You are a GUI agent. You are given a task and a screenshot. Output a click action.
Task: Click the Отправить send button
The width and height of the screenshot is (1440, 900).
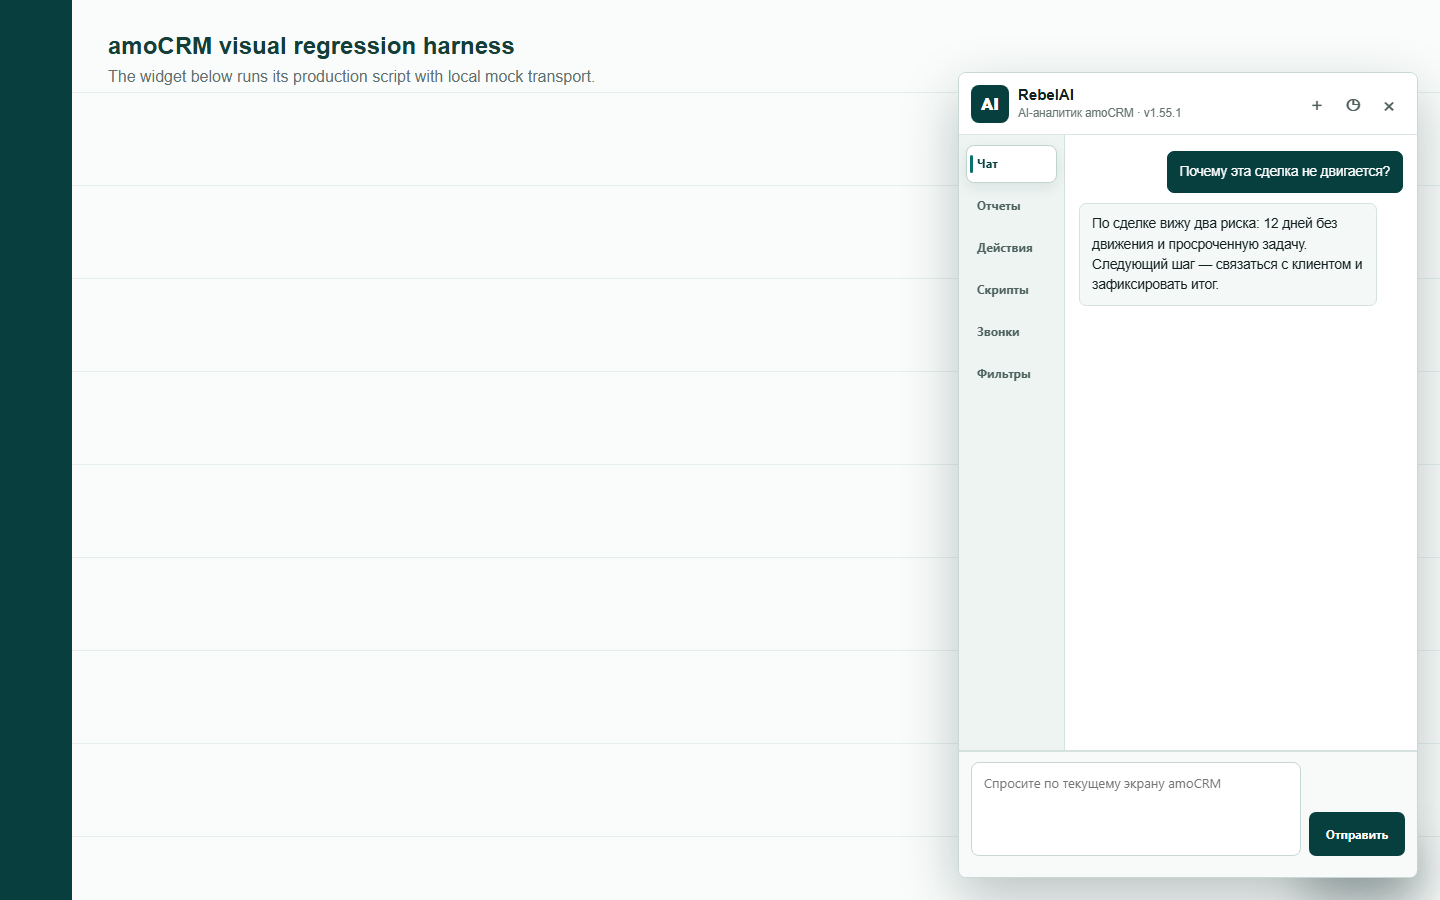tap(1357, 834)
